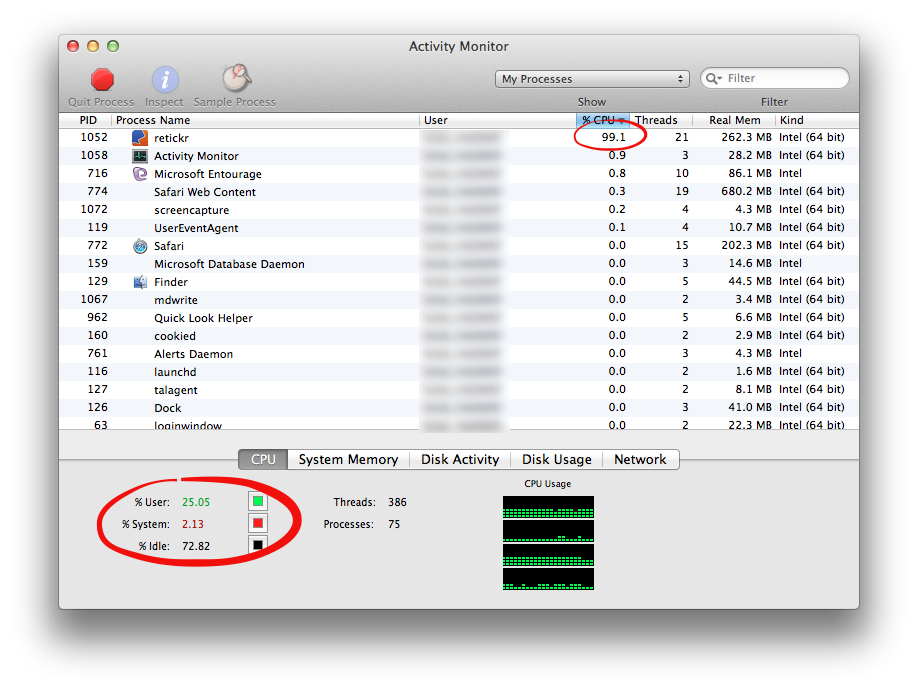This screenshot has width=916, height=688.
Task: Sort by PID column header
Action: tap(88, 120)
